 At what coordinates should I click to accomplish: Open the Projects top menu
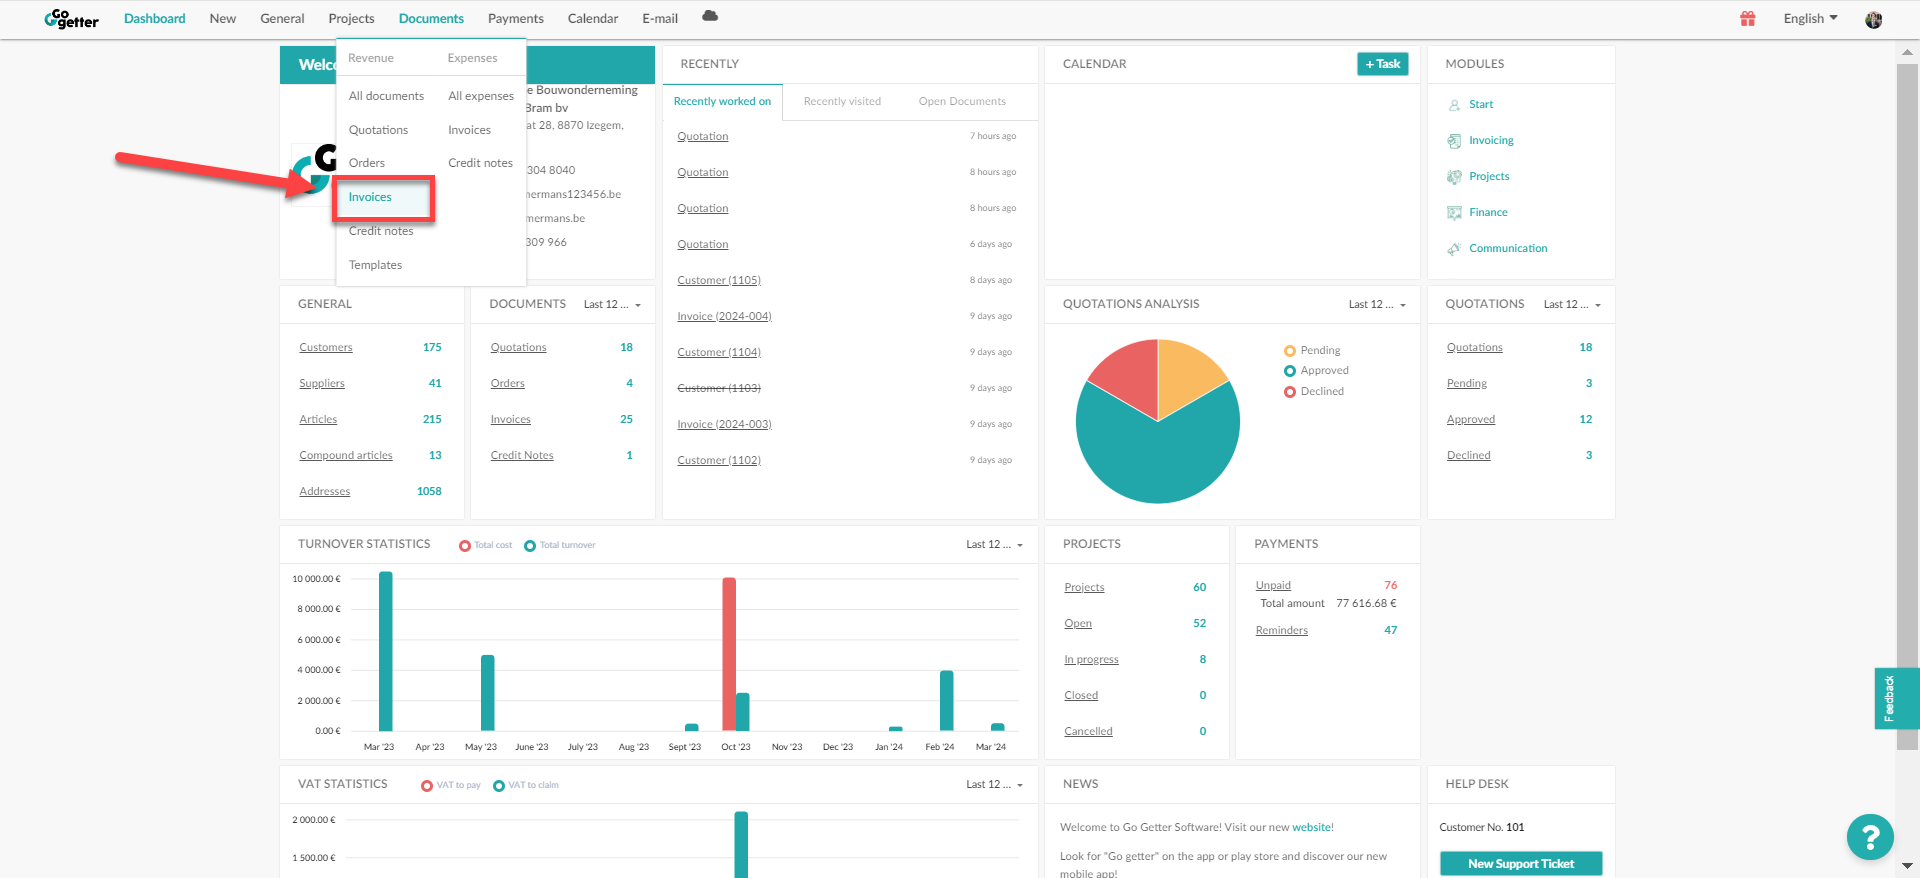click(351, 18)
